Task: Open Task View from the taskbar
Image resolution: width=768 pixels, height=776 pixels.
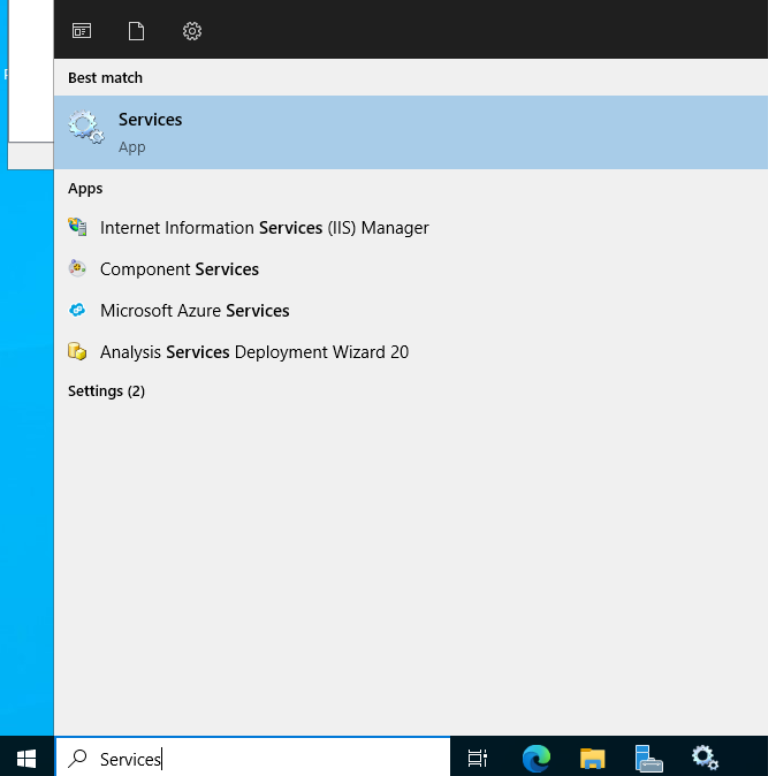Action: (478, 758)
